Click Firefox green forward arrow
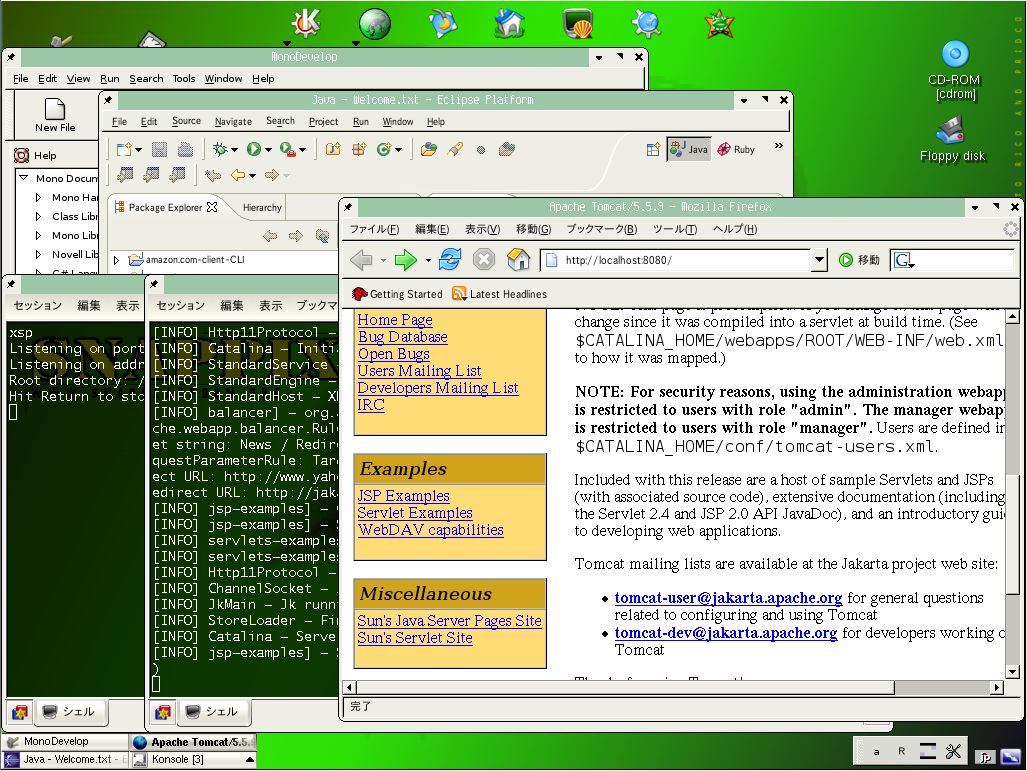The image size is (1027, 771). tap(405, 260)
